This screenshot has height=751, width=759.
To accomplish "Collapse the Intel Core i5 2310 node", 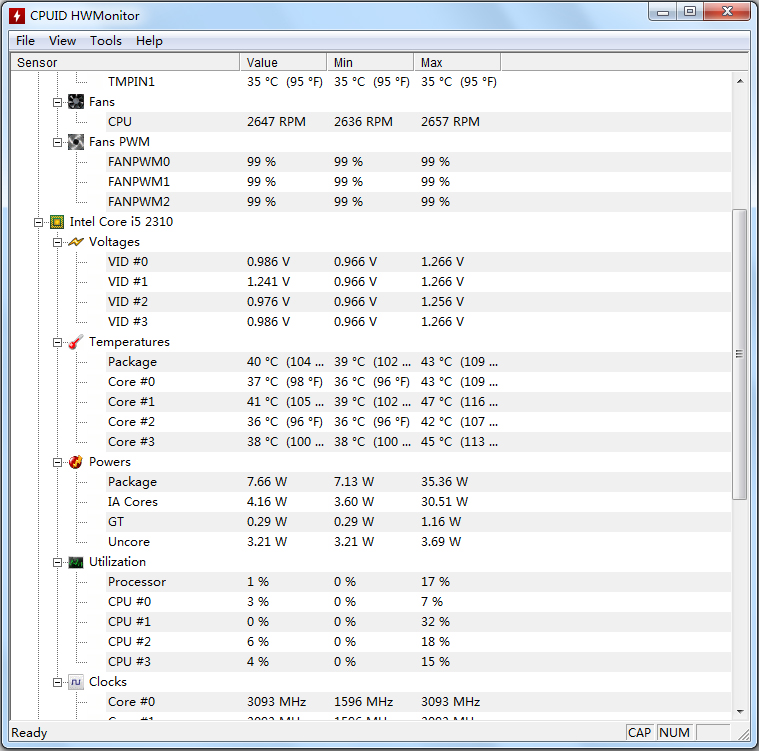I will pyautogui.click(x=39, y=222).
